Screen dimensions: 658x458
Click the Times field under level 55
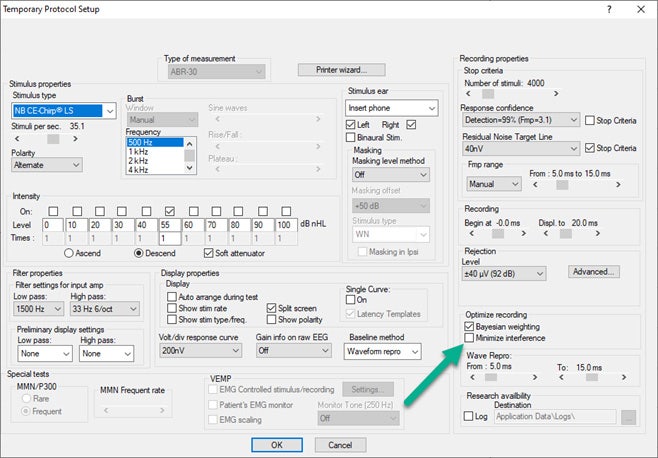tap(170, 238)
